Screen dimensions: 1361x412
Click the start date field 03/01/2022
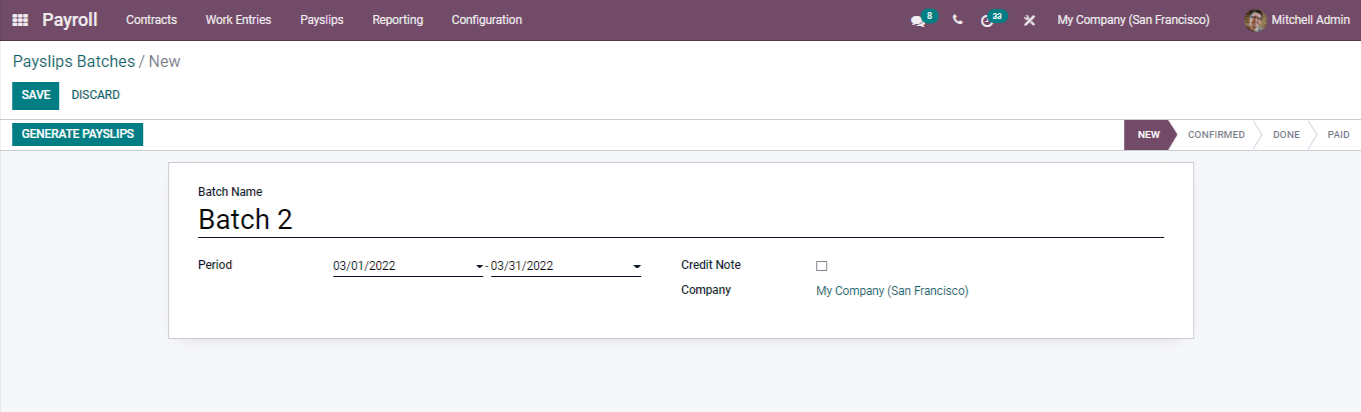point(408,266)
